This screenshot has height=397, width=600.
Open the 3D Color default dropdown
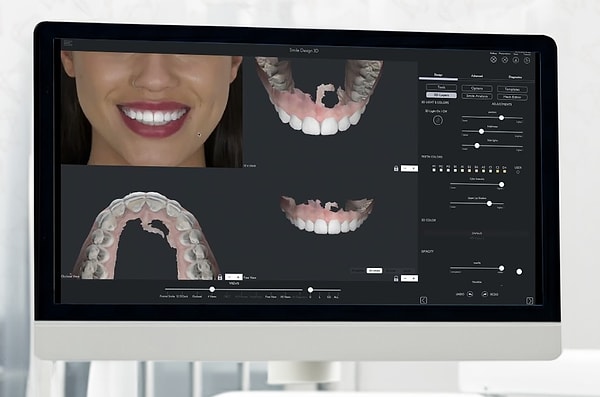tap(477, 234)
